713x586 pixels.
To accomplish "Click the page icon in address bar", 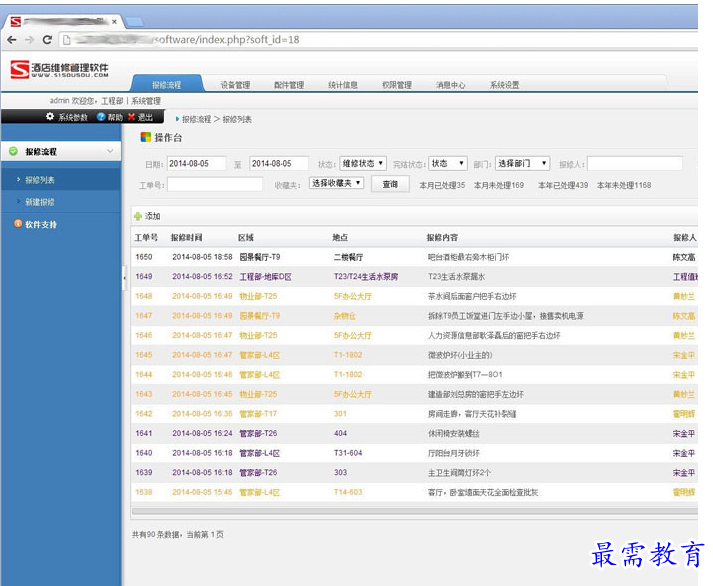I will (66, 40).
